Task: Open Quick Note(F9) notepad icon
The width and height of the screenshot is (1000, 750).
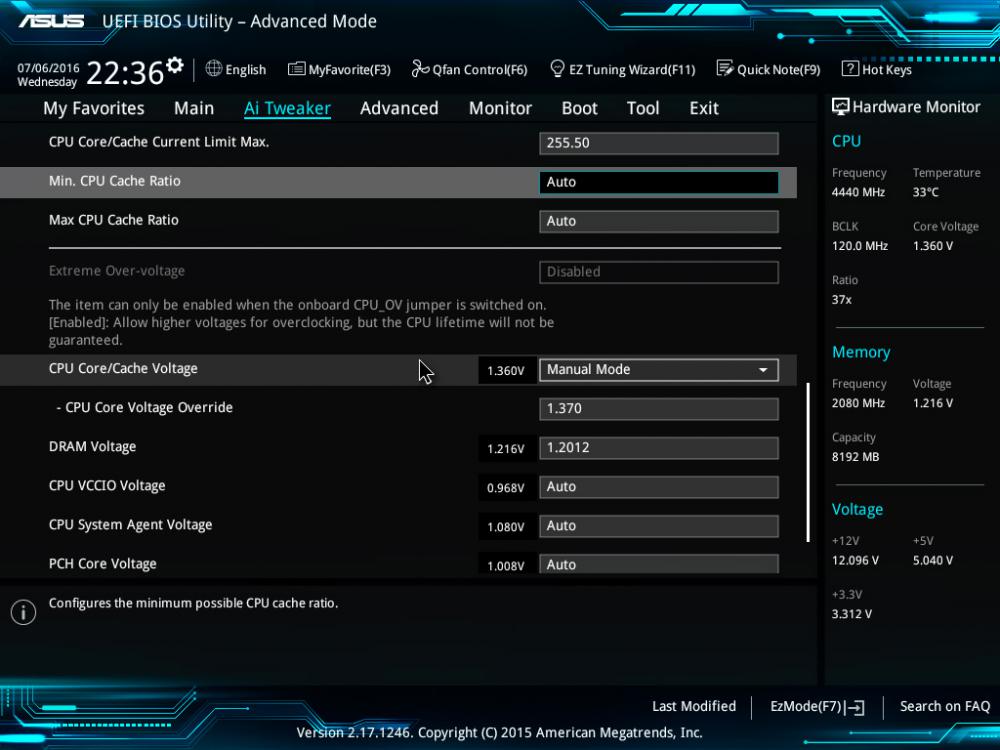Action: 725,69
